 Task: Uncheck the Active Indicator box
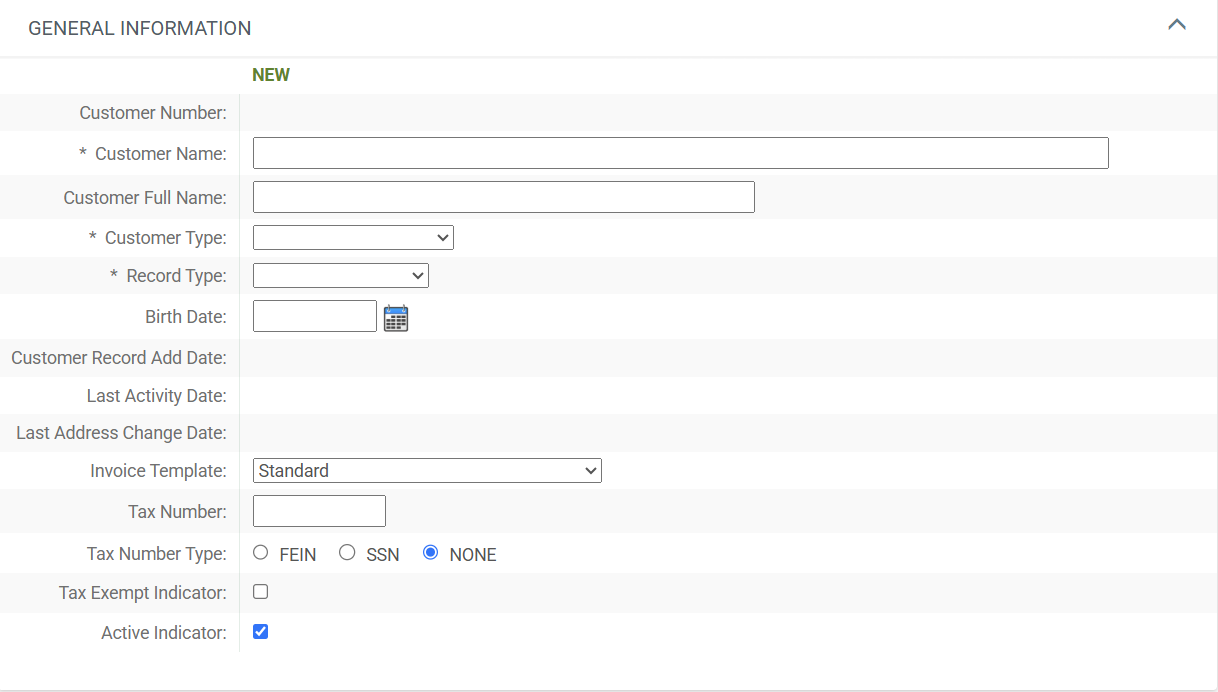coord(260,631)
